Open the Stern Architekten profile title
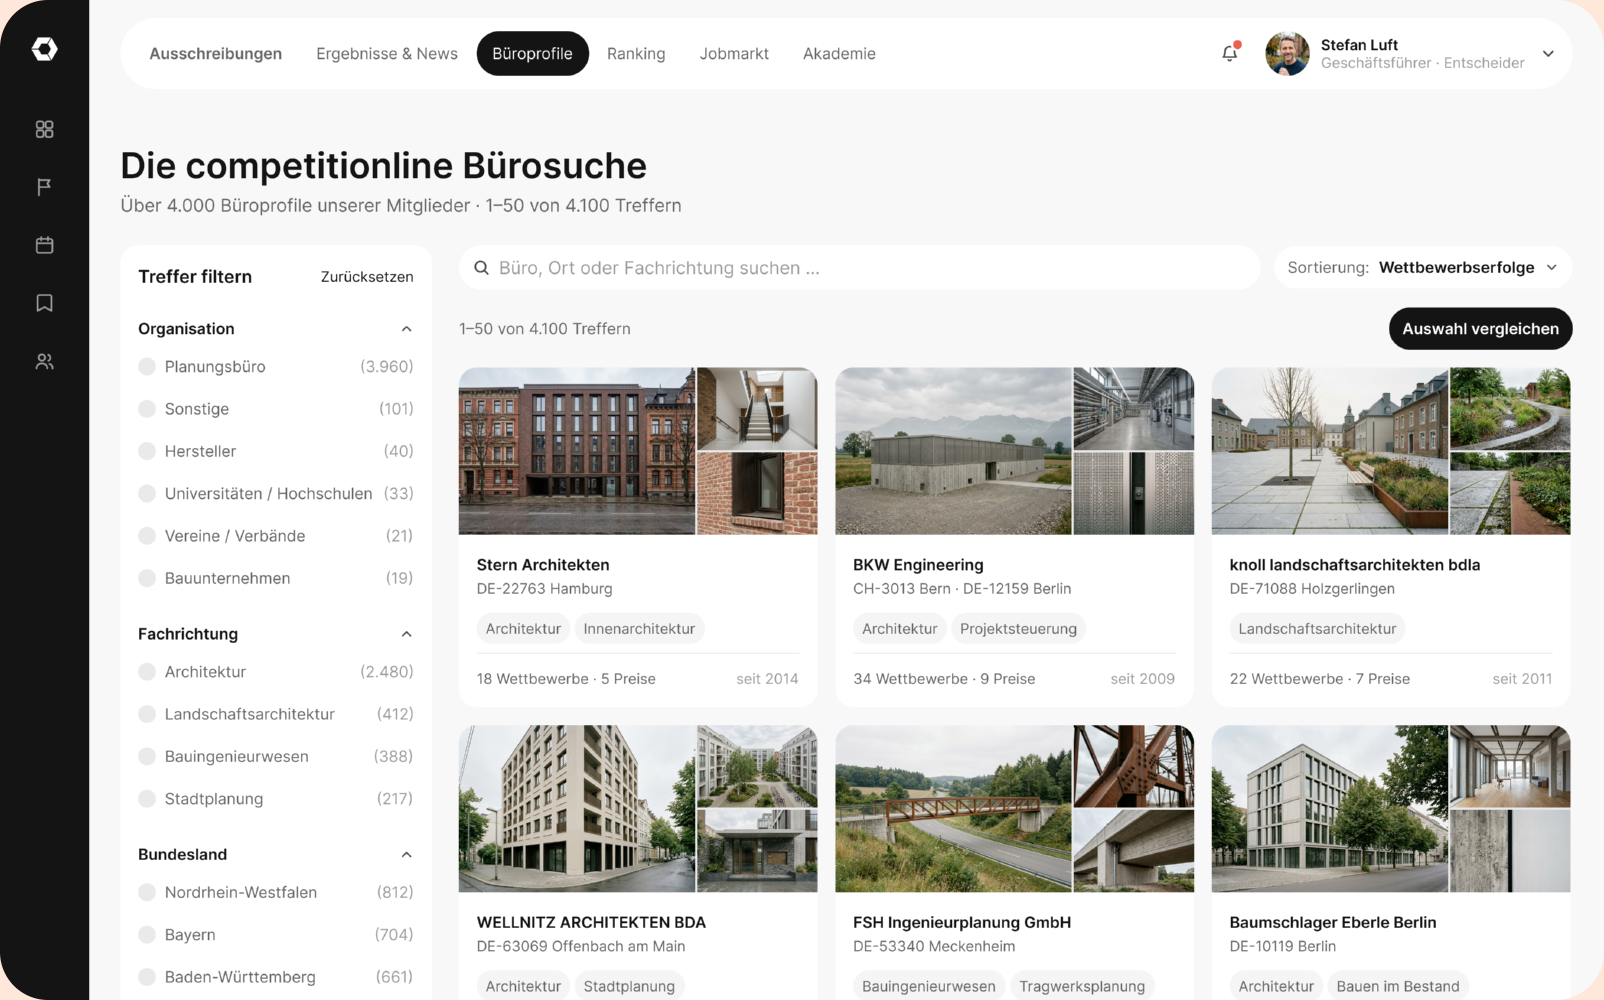 pos(543,565)
